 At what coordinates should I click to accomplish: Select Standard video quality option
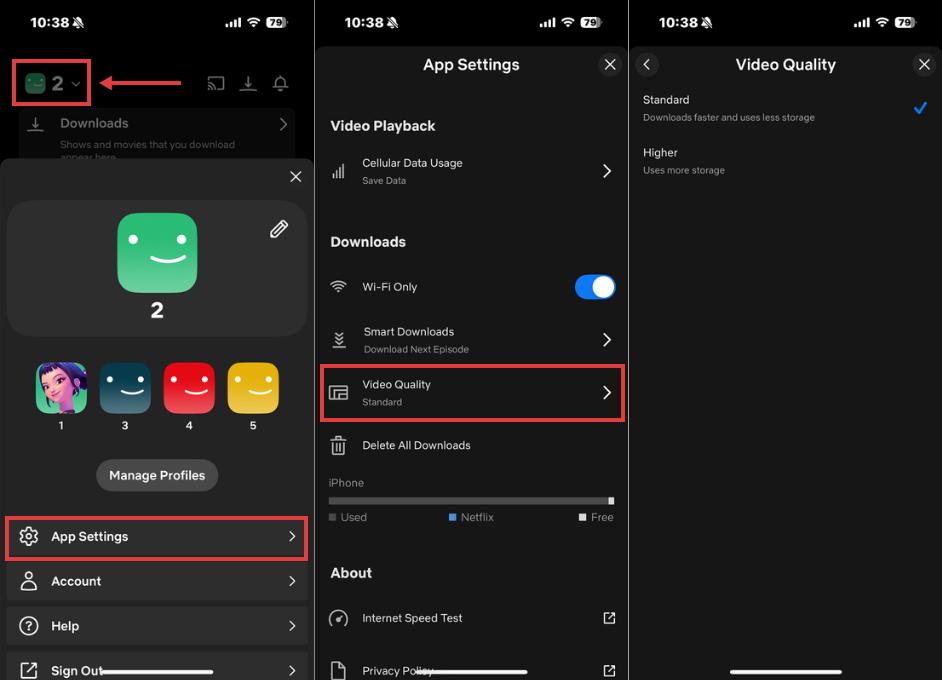pos(785,108)
